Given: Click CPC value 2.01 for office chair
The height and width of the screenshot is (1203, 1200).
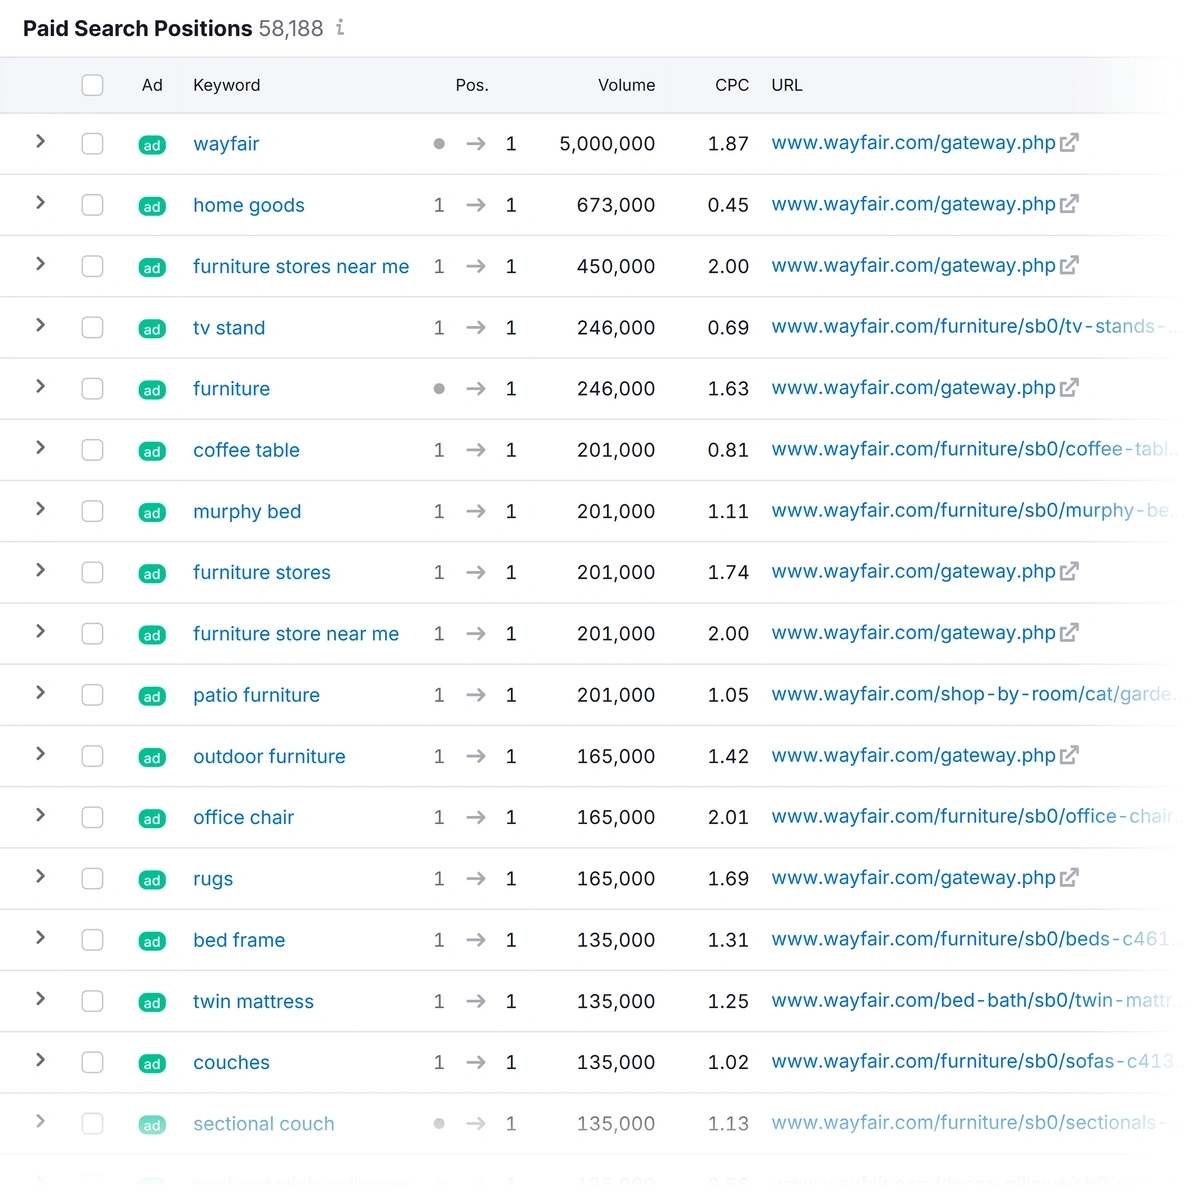Looking at the screenshot, I should point(728,817).
